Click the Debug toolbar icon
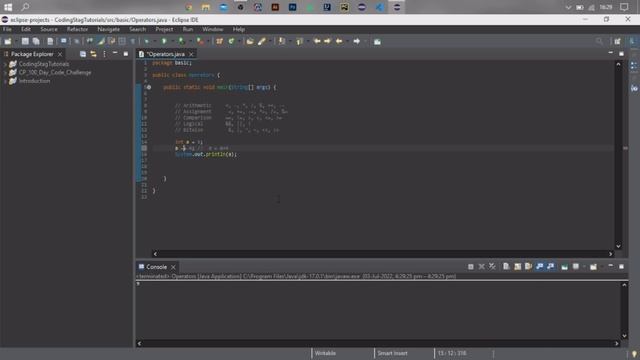 coord(147,41)
